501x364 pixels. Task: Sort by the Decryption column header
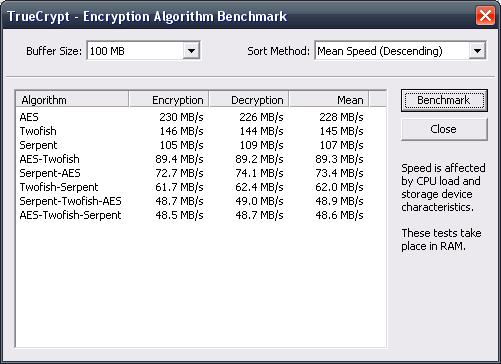click(249, 100)
